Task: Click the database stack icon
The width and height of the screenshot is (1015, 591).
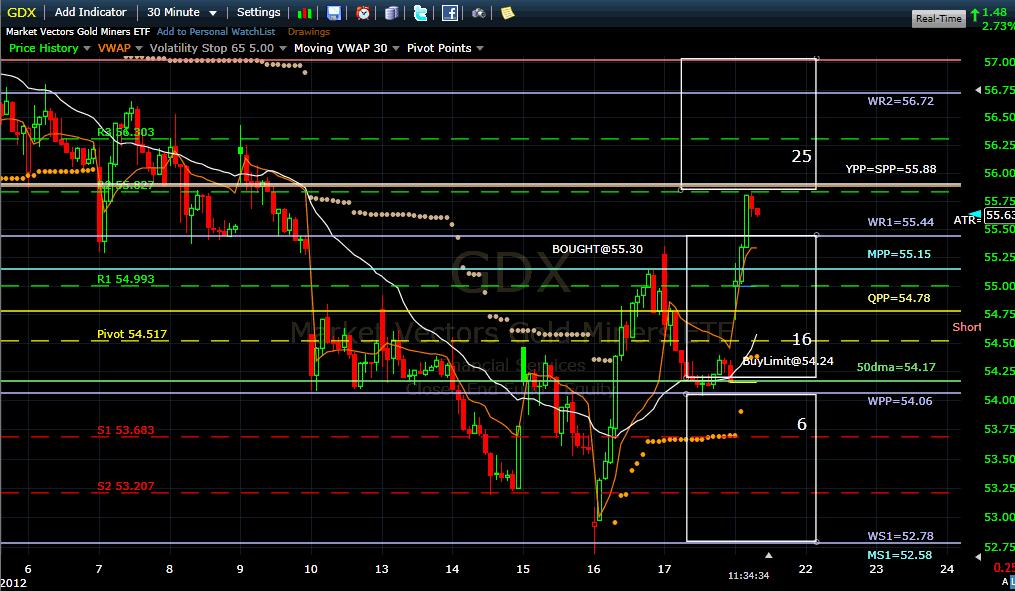Action: [x=391, y=13]
